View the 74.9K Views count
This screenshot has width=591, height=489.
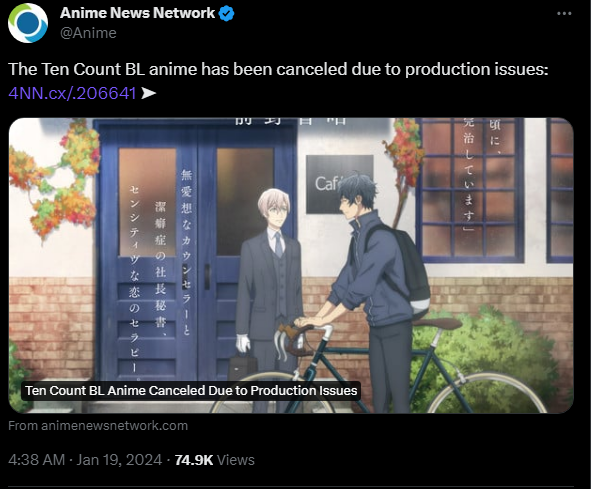(214, 460)
